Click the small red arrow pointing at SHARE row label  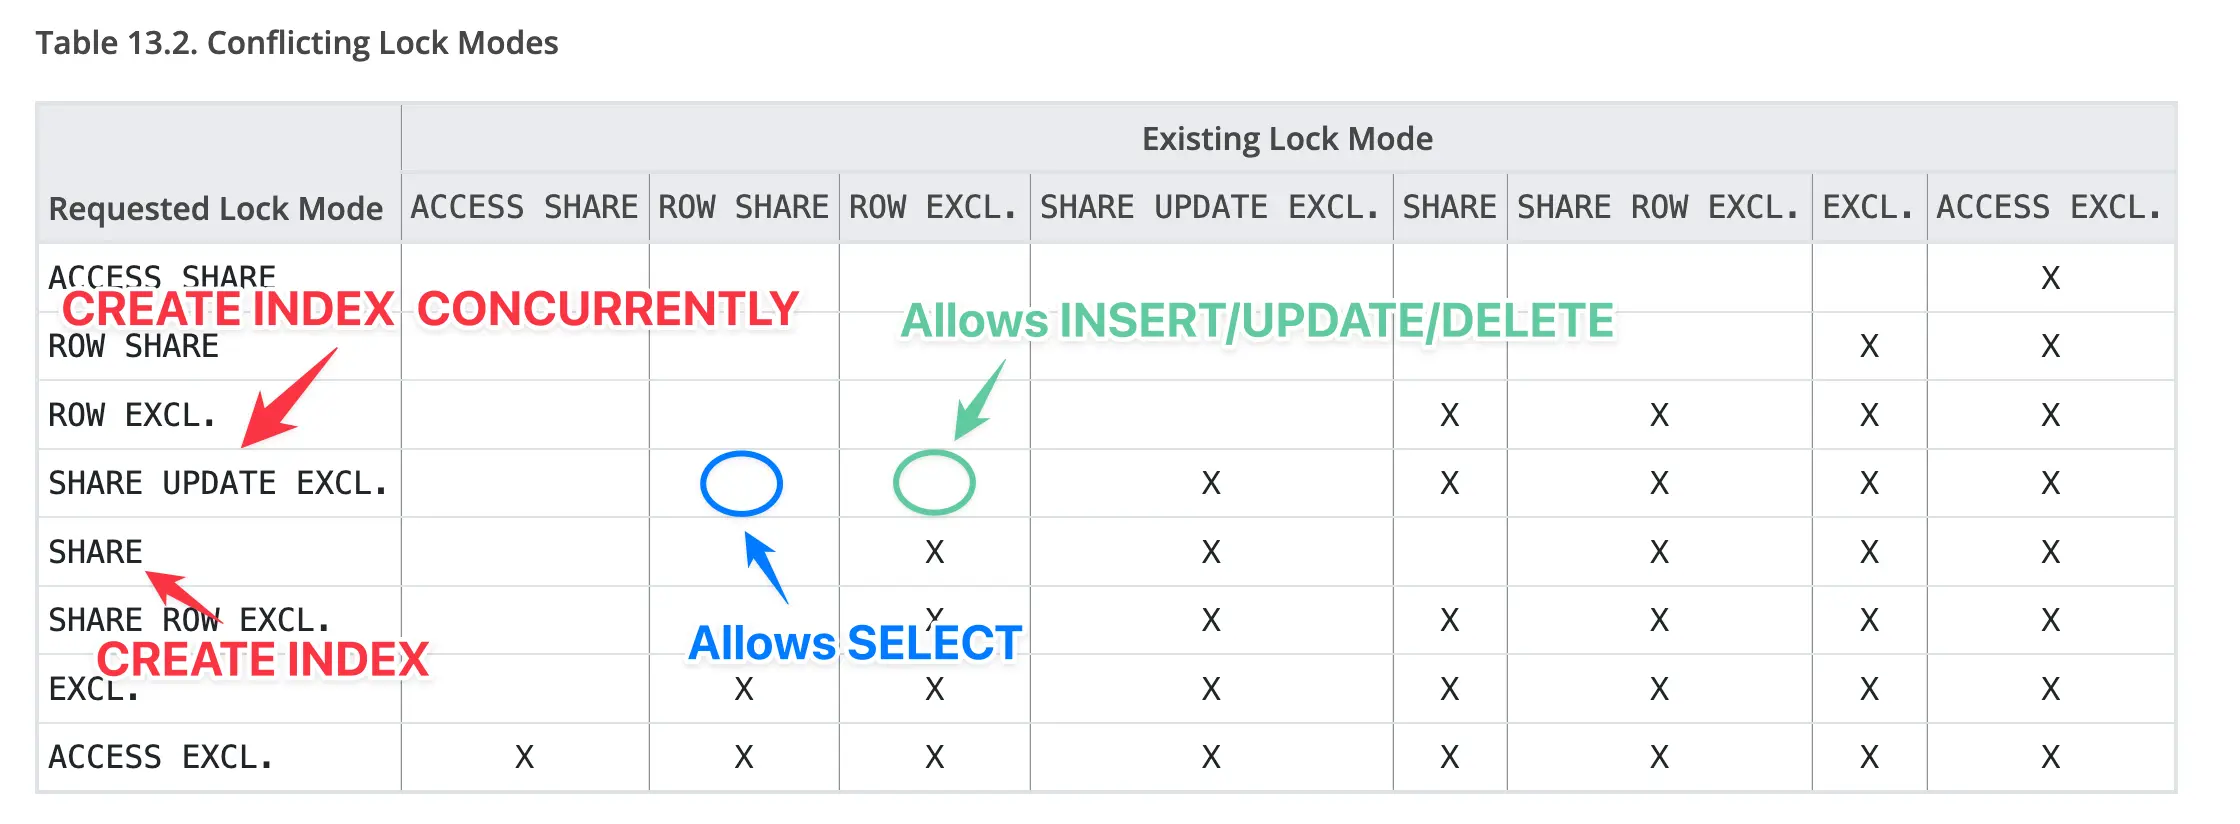point(182,592)
